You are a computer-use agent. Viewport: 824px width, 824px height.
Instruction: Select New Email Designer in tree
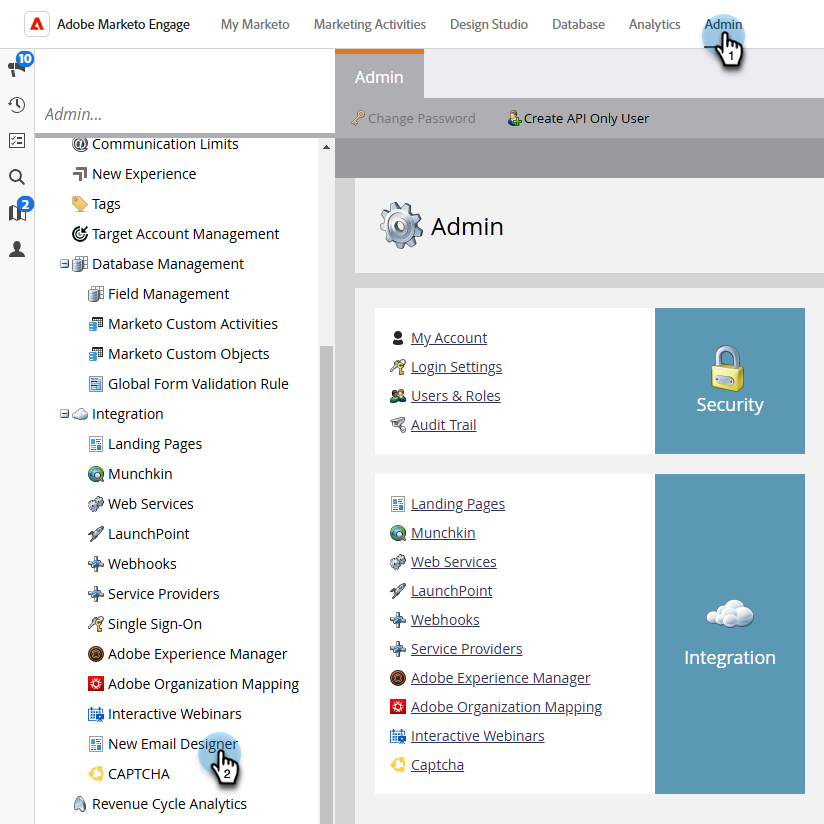coord(173,744)
